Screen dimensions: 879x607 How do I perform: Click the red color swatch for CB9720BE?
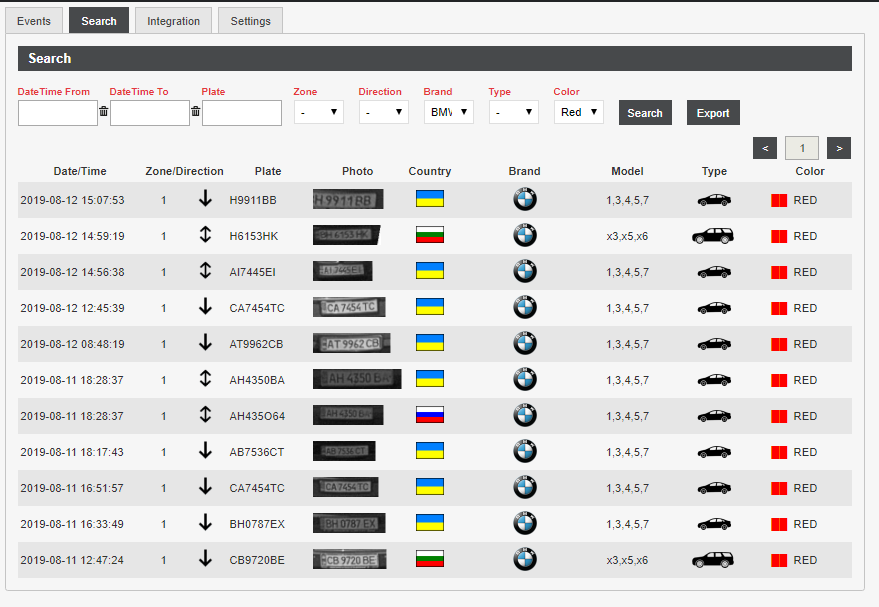(x=779, y=560)
